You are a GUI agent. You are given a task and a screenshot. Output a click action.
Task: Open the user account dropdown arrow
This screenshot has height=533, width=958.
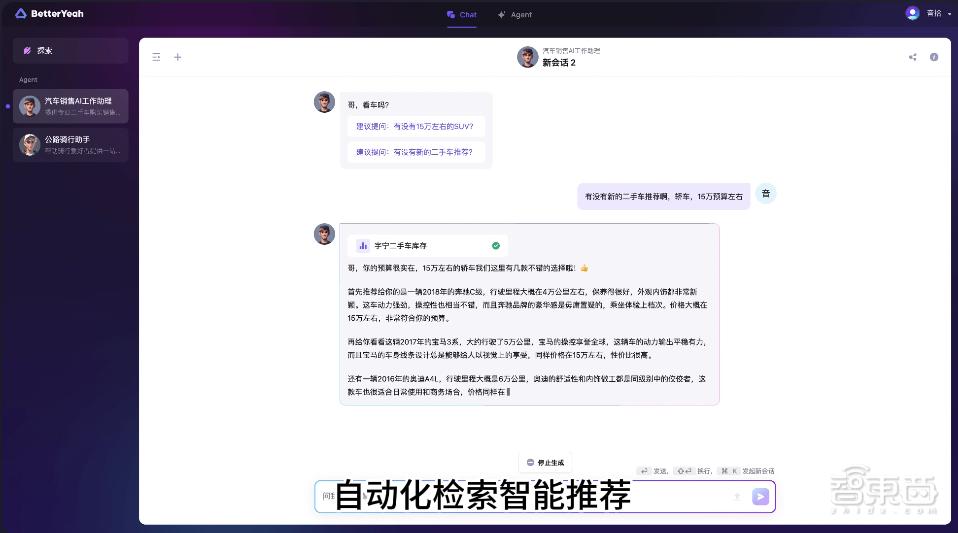pyautogui.click(x=949, y=13)
